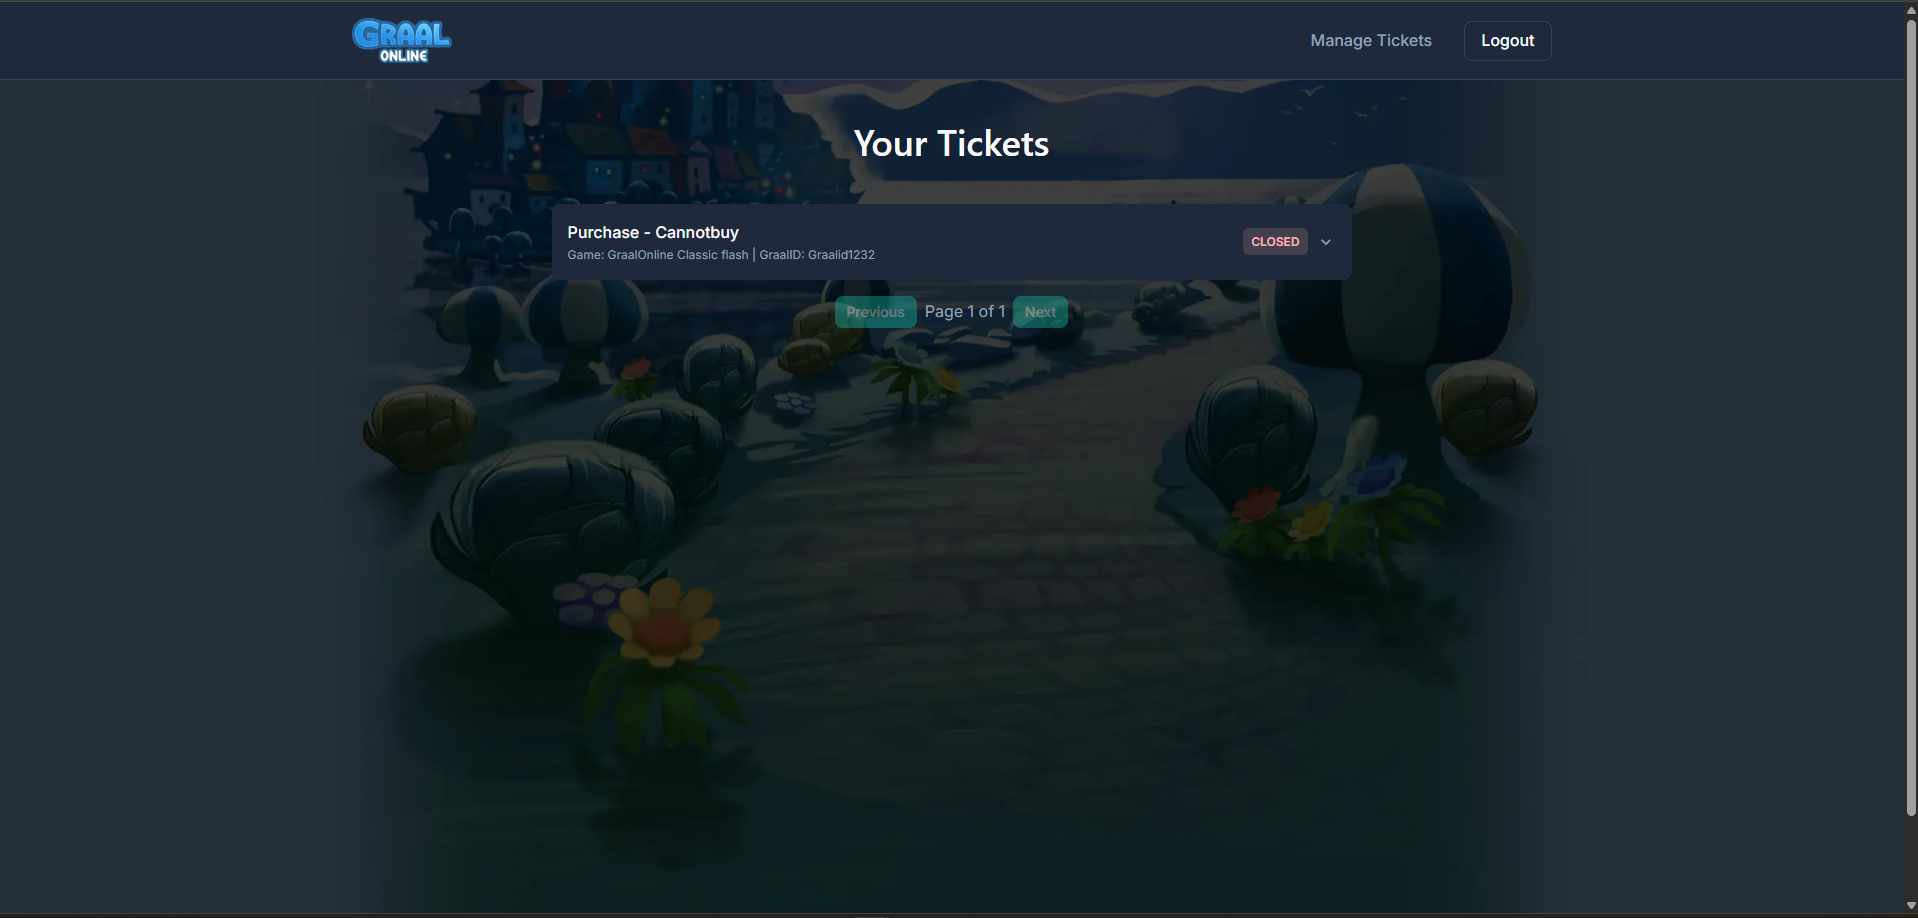The height and width of the screenshot is (918, 1918).
Task: Click the GraalOnline logo
Action: click(x=401, y=41)
